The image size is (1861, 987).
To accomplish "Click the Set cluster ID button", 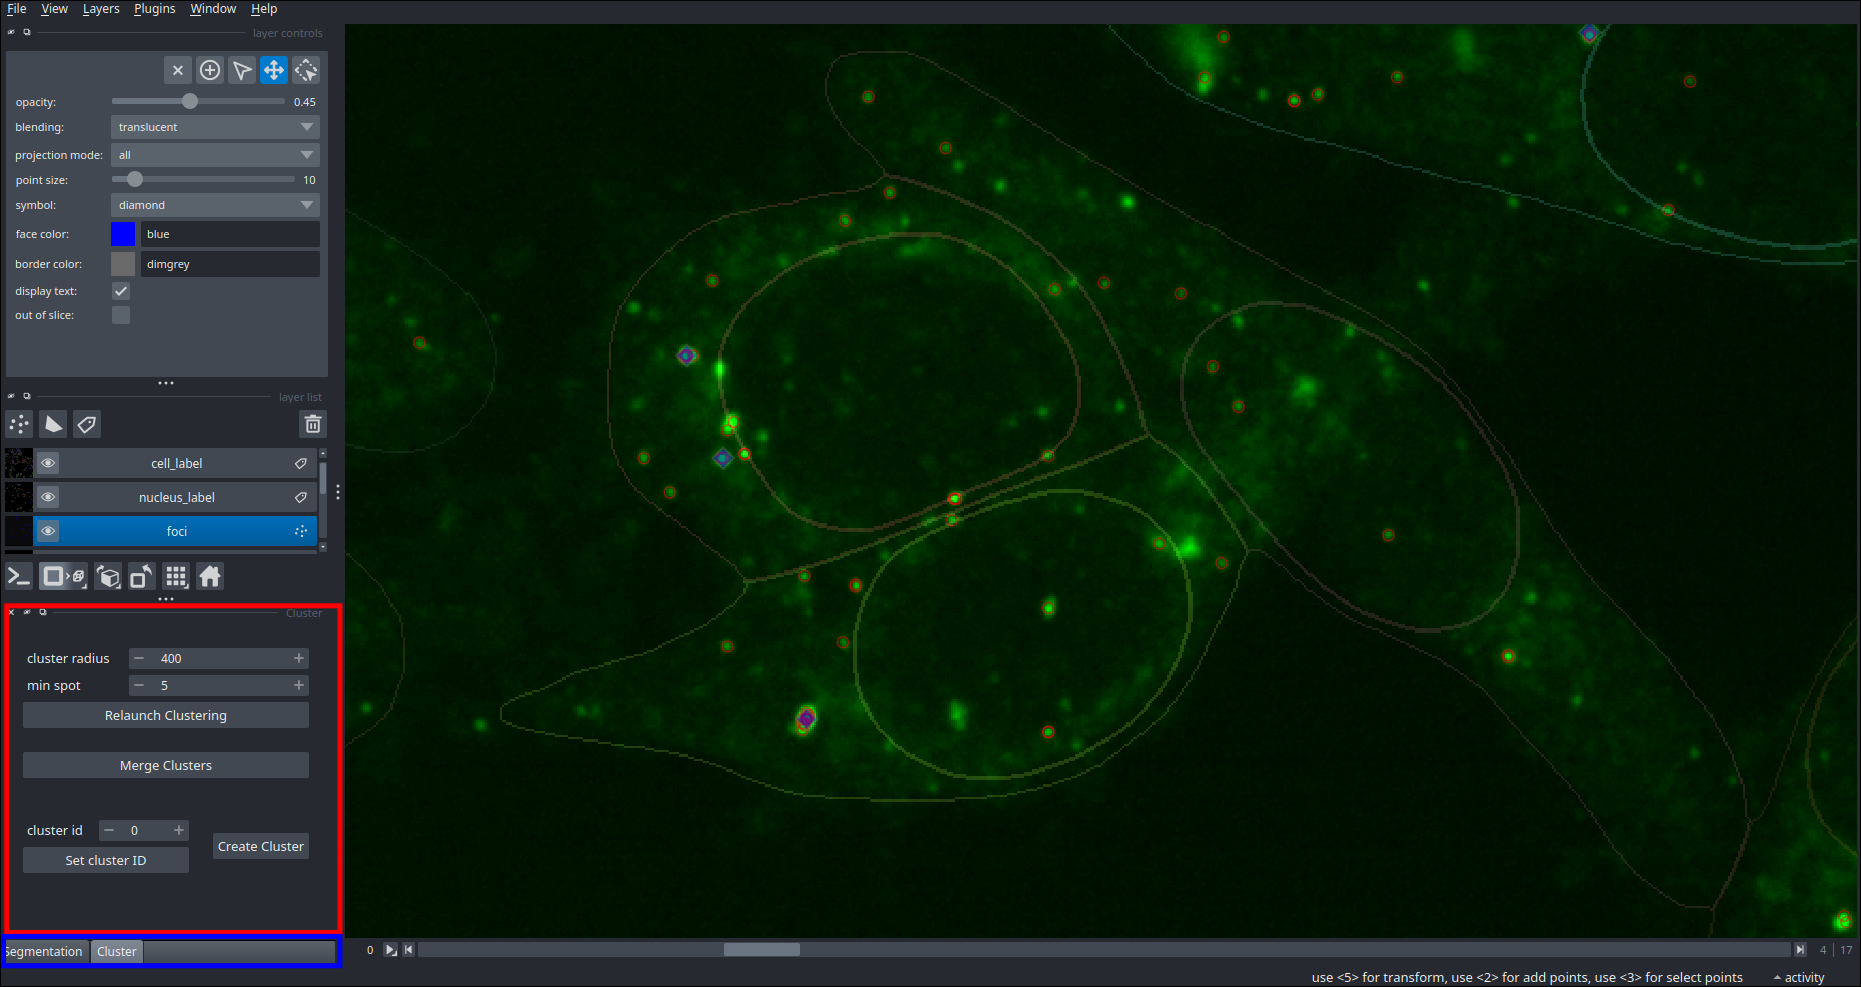I will tap(106, 860).
